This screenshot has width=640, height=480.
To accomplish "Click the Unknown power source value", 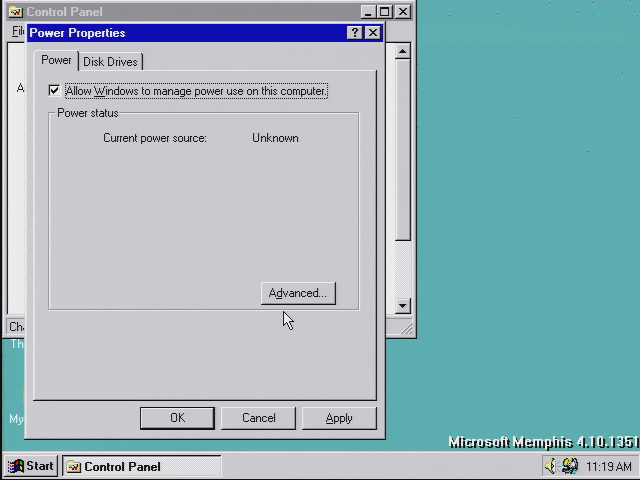I will coord(275,138).
